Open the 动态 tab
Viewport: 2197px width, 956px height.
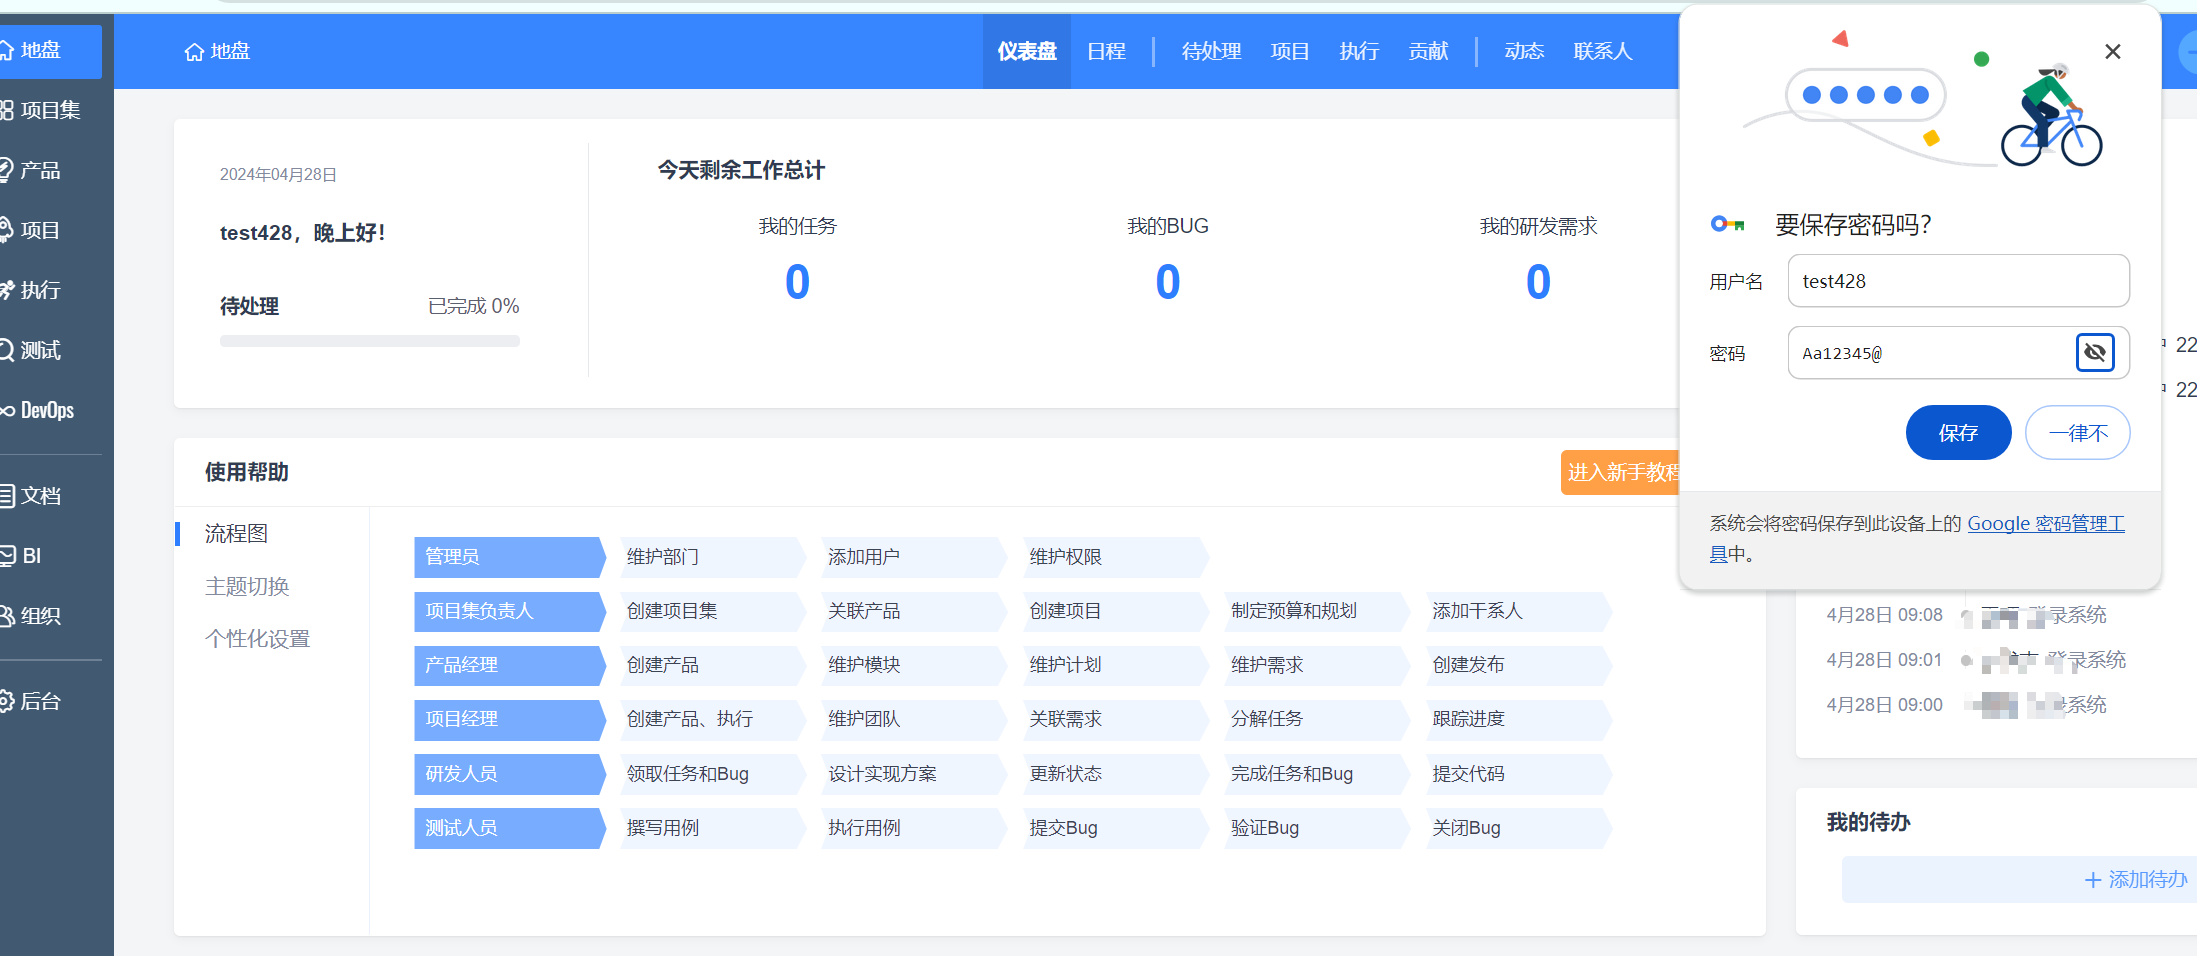[x=1524, y=51]
